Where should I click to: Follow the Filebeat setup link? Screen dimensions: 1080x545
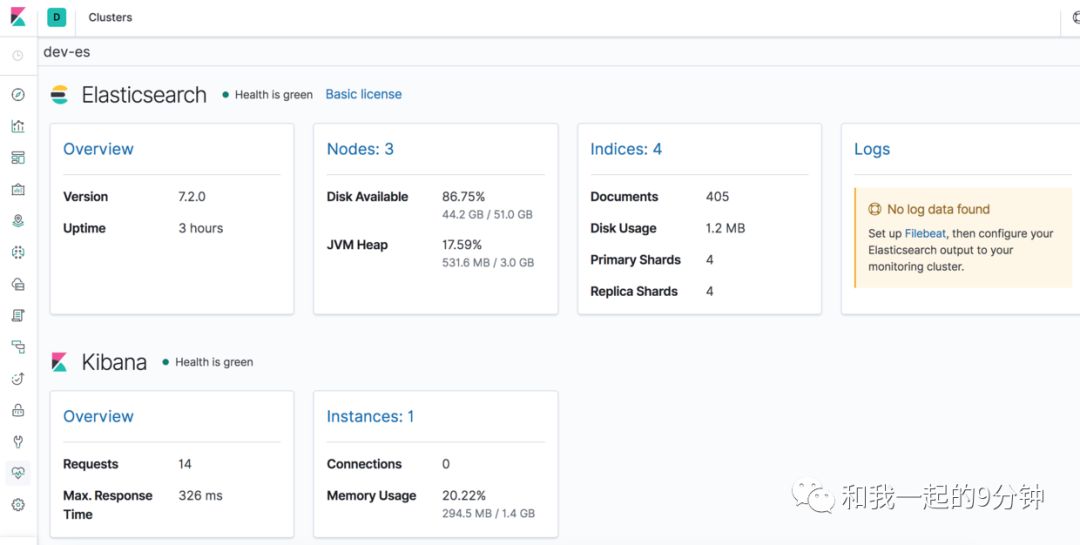(x=925, y=234)
